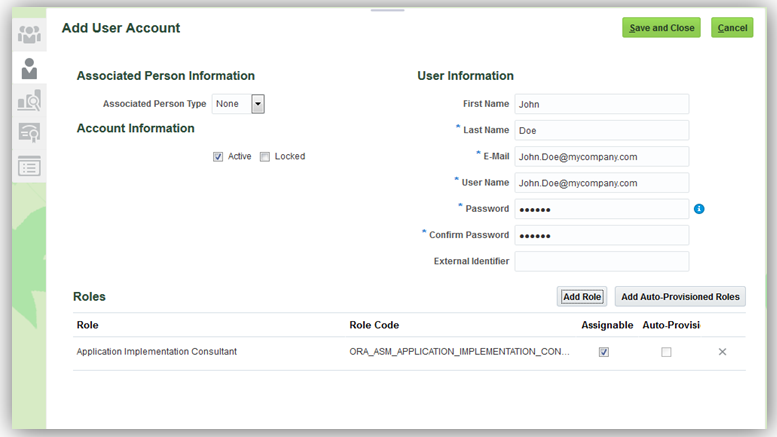Image resolution: width=777 pixels, height=437 pixels.
Task: Enable the Locked account checkbox
Action: [x=265, y=156]
